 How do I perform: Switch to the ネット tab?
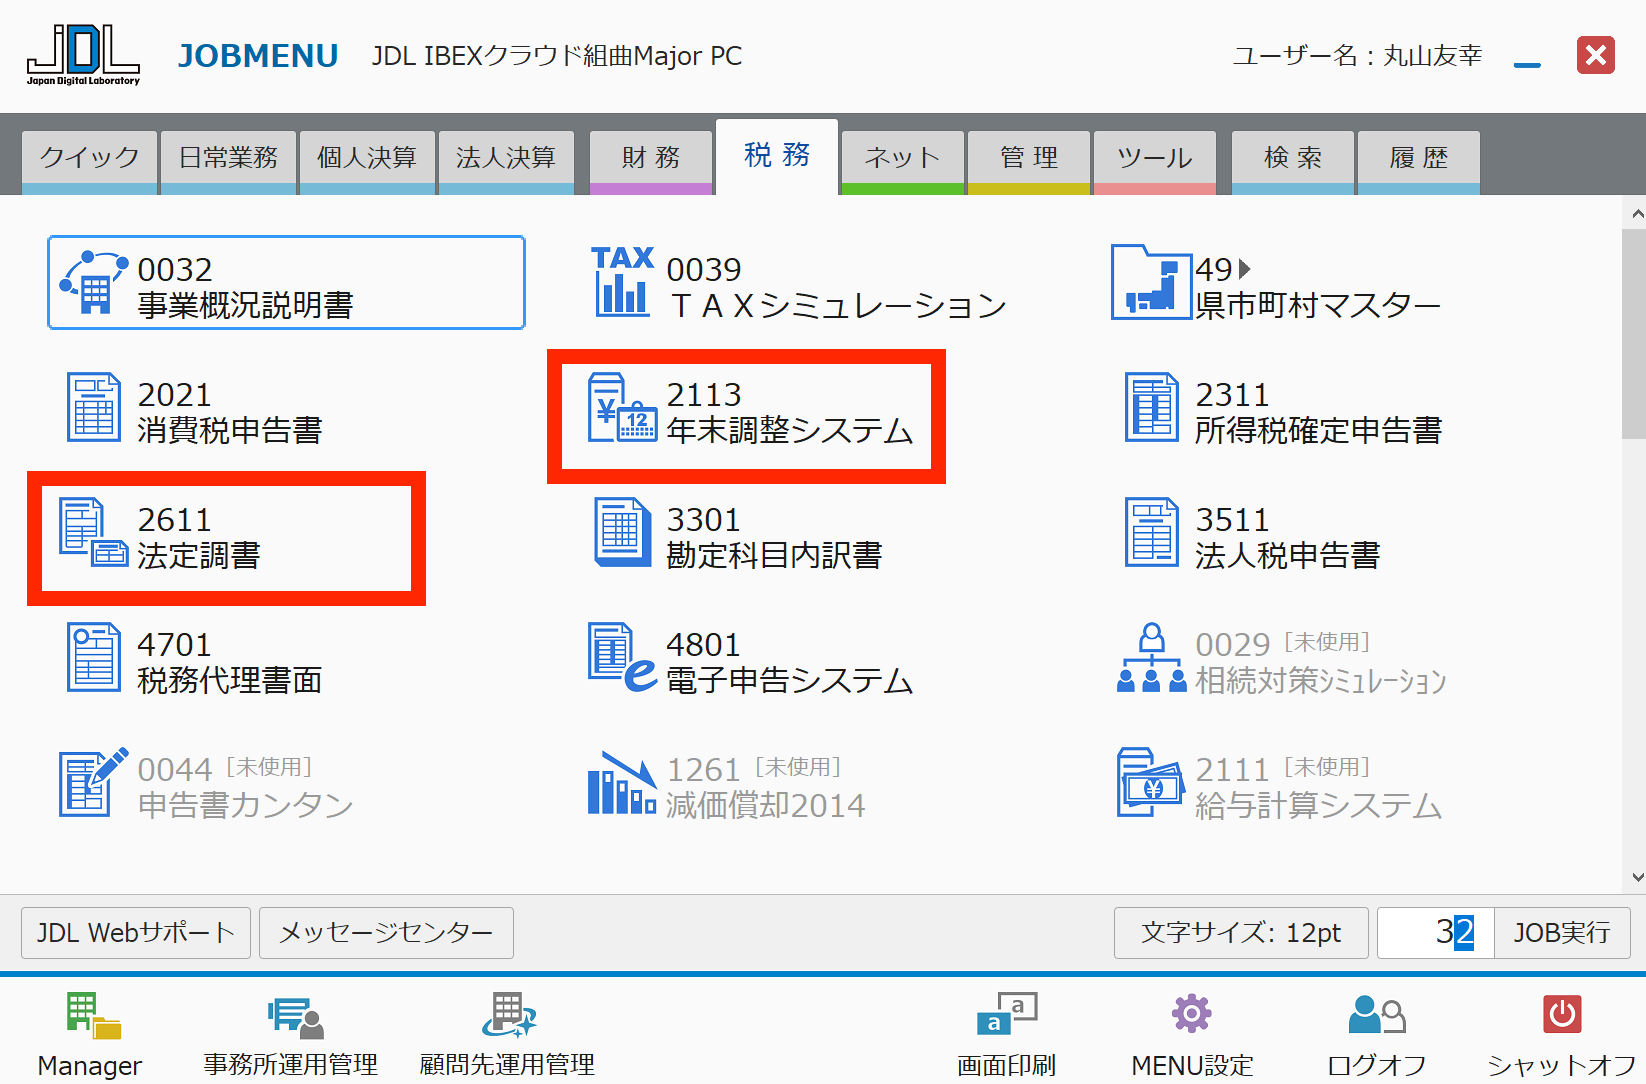903,161
